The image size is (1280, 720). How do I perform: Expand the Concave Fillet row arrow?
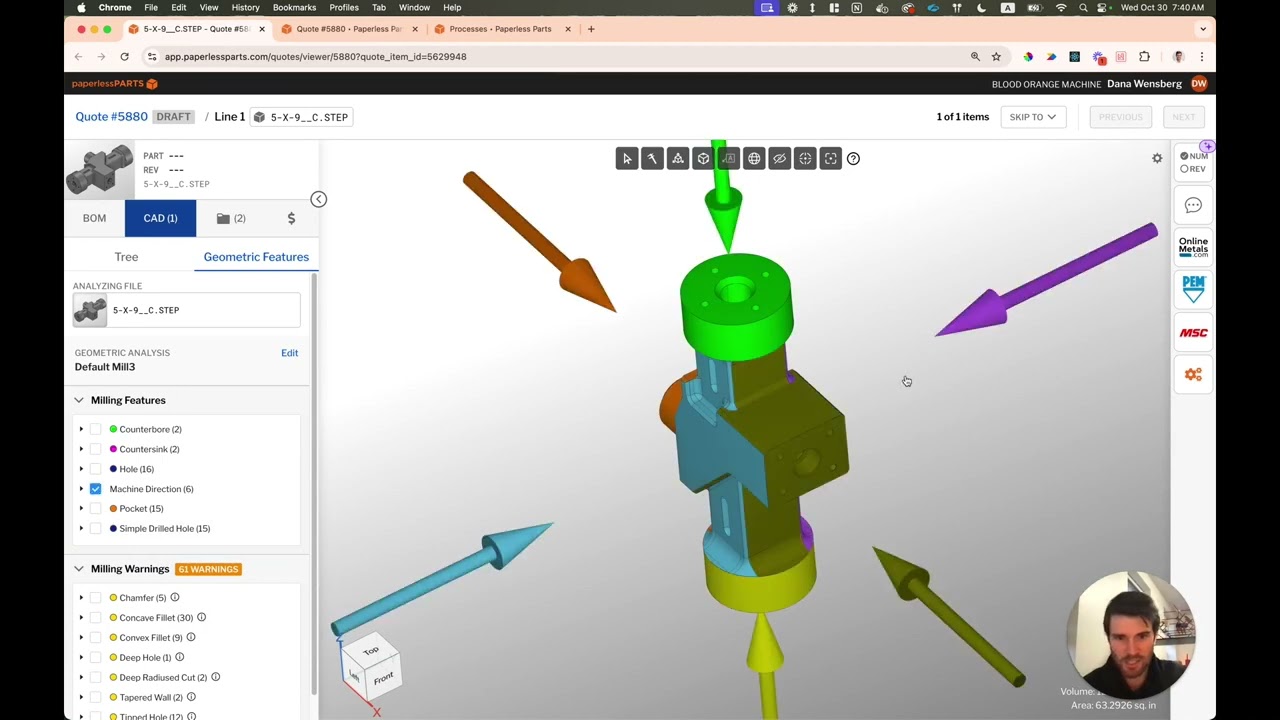81,618
